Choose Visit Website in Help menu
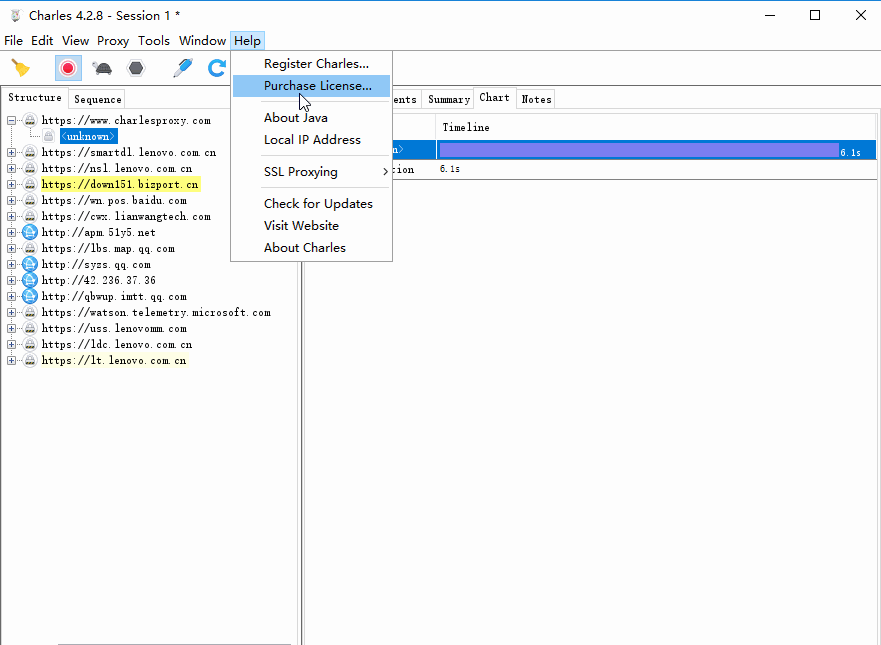The width and height of the screenshot is (881, 645). click(x=311, y=225)
